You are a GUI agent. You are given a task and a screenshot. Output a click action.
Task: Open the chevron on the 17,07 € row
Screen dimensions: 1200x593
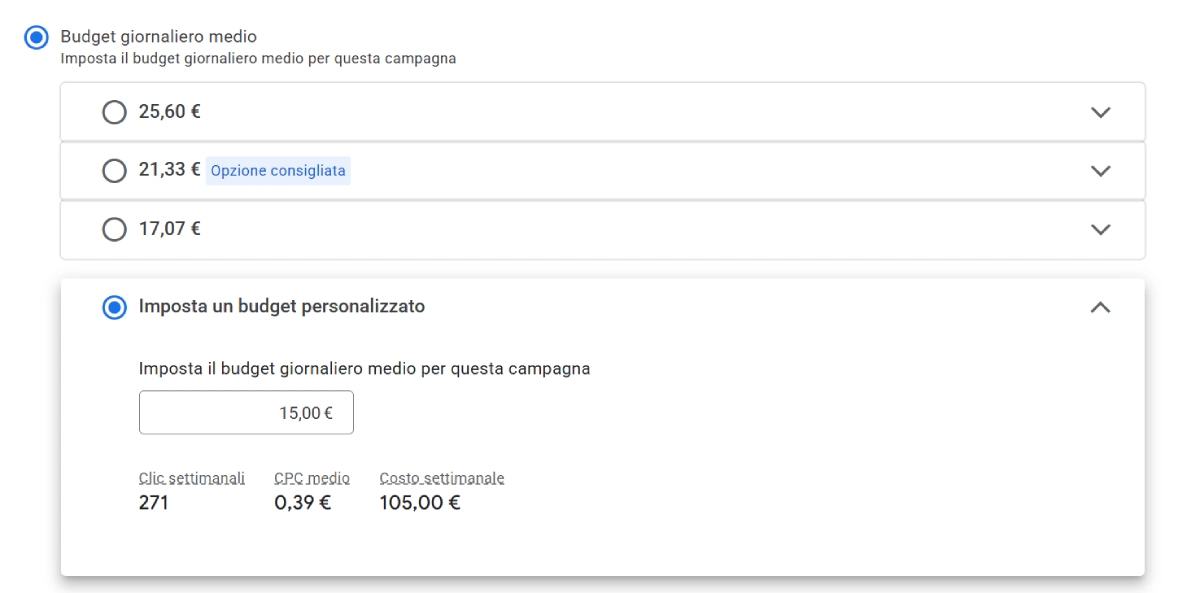point(1101,229)
